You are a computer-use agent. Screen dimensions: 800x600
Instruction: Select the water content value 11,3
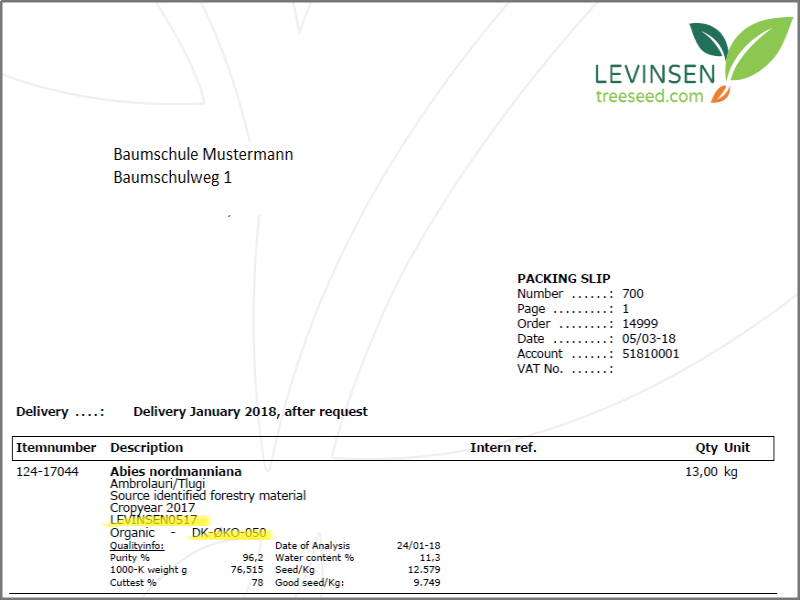[430, 558]
